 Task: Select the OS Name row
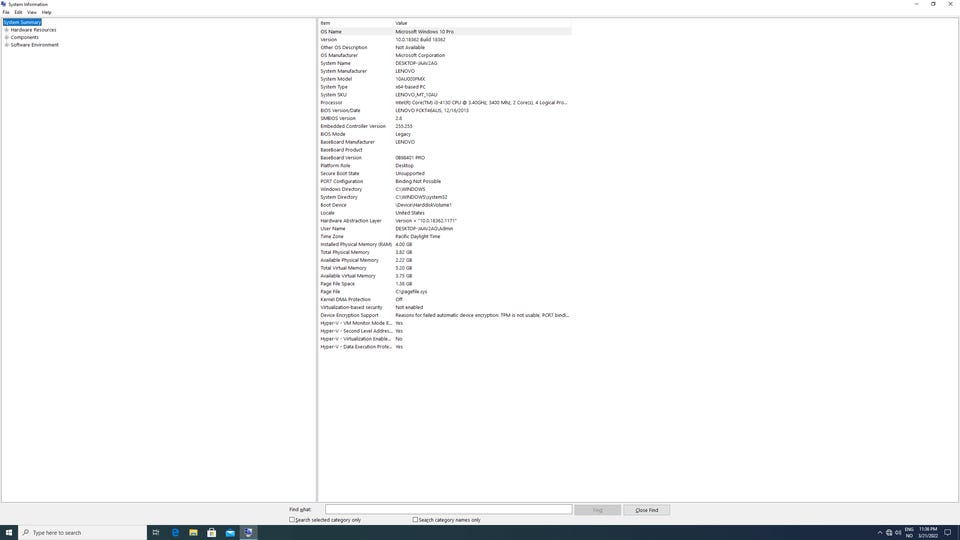click(445, 31)
